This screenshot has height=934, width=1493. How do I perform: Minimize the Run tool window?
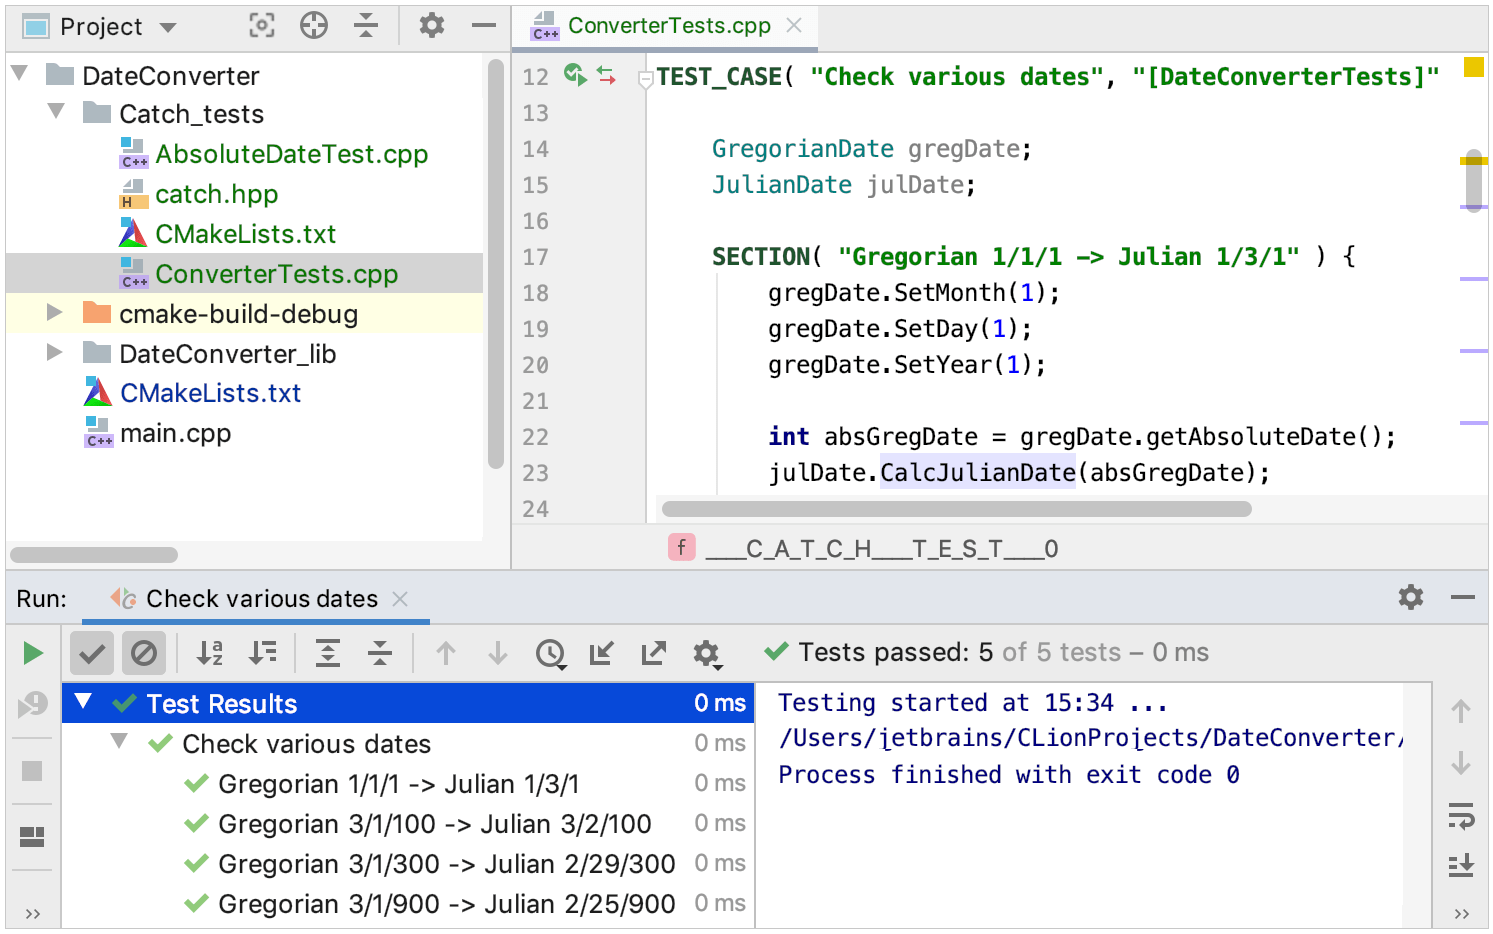[x=1463, y=598]
